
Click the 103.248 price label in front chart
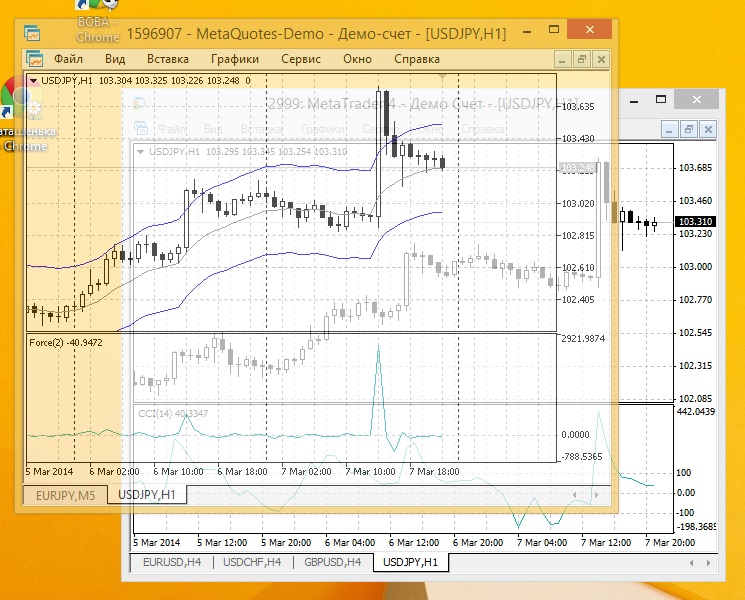coord(577,167)
